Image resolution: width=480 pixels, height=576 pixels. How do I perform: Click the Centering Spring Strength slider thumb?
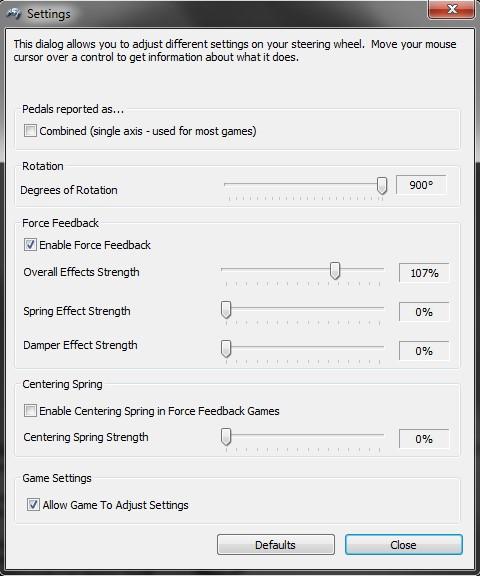(x=226, y=437)
